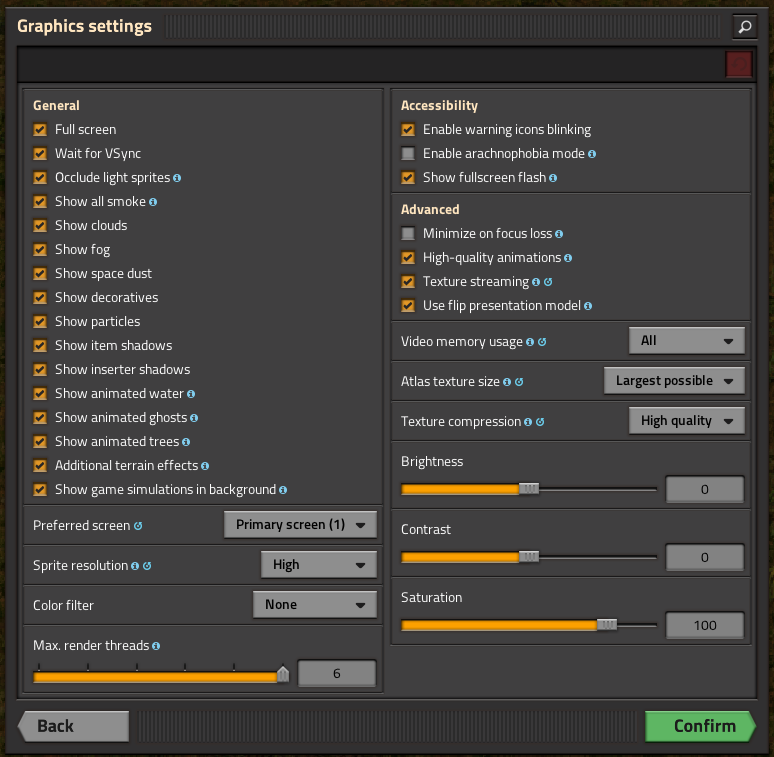774x757 pixels.
Task: Click the Max. render threads slider handle
Action: point(283,674)
